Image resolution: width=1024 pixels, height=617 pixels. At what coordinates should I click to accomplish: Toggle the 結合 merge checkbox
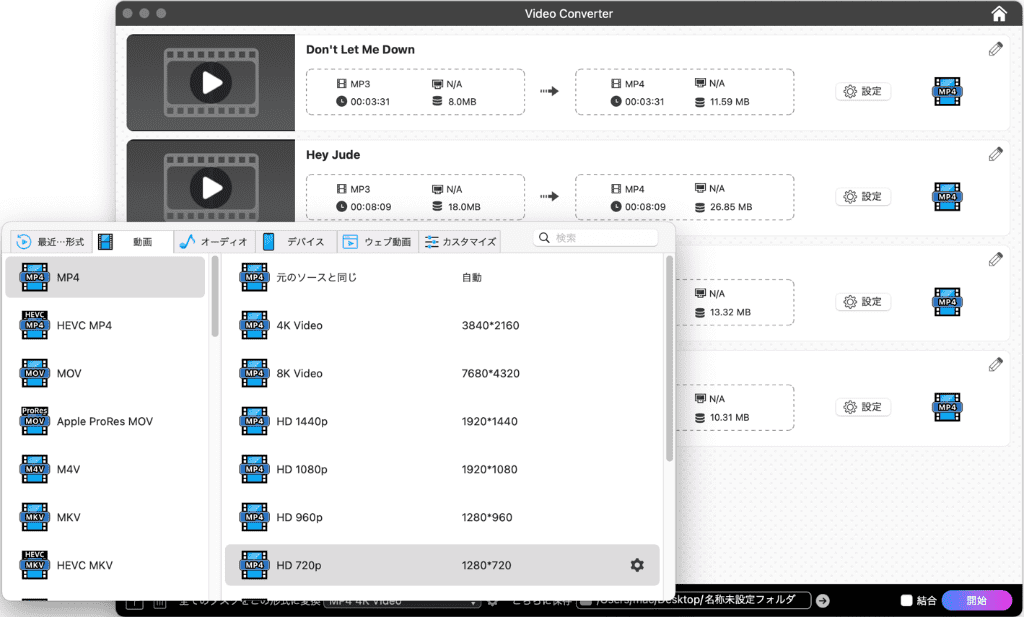(x=907, y=601)
